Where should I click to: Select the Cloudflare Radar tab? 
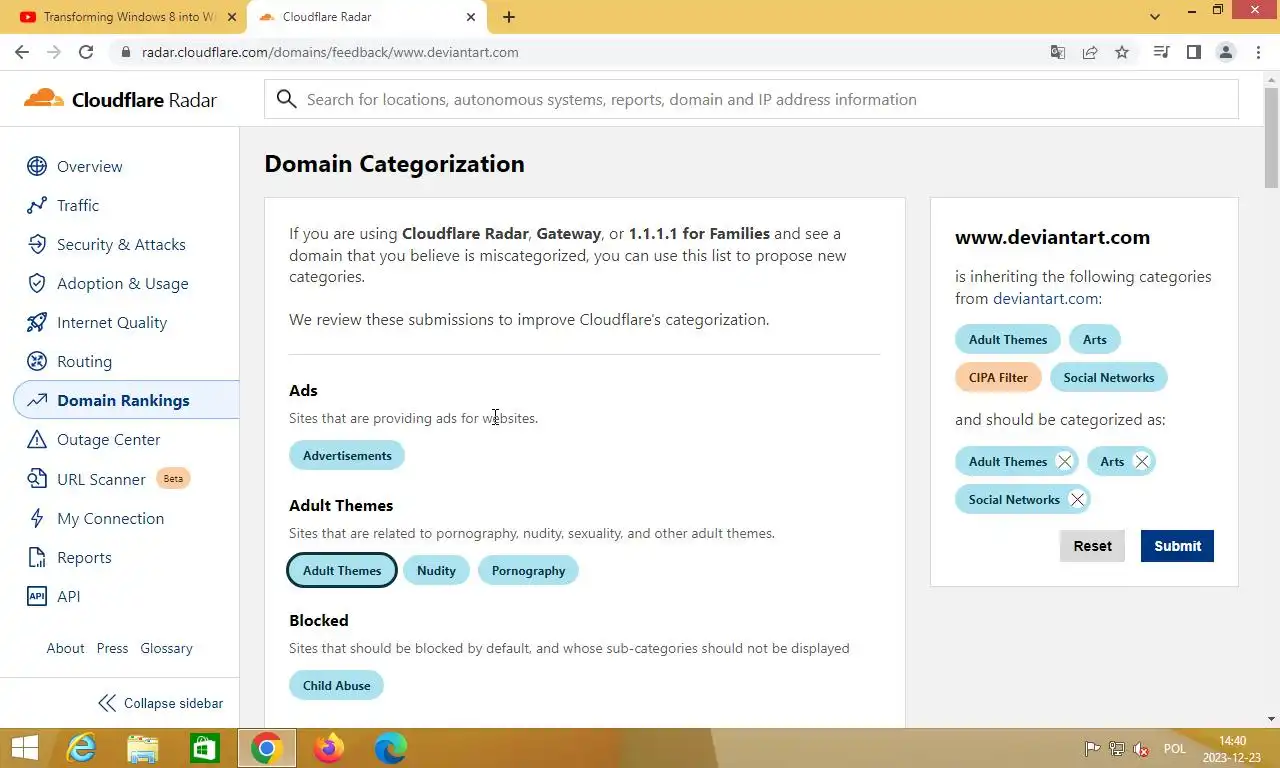point(366,17)
